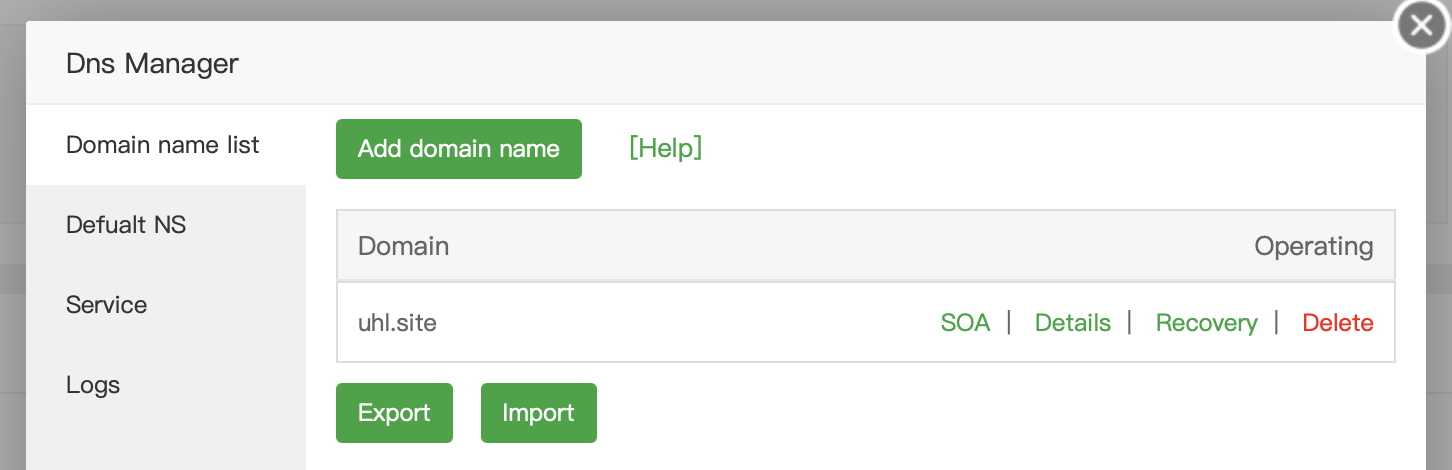Close the Dns Manager dialog
The width and height of the screenshot is (1452, 470).
point(1422,27)
